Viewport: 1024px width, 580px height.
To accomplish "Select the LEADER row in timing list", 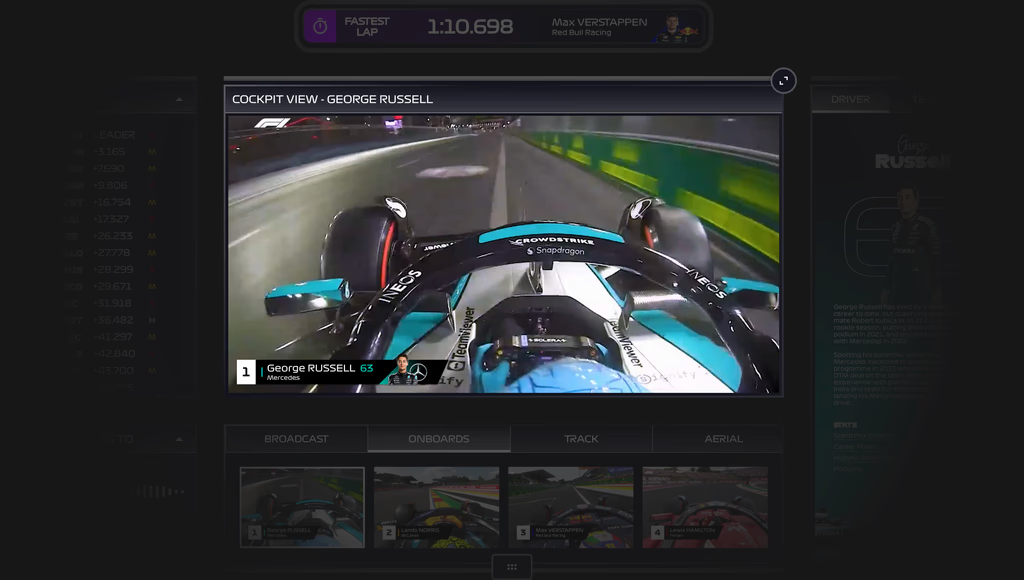I will [x=113, y=135].
